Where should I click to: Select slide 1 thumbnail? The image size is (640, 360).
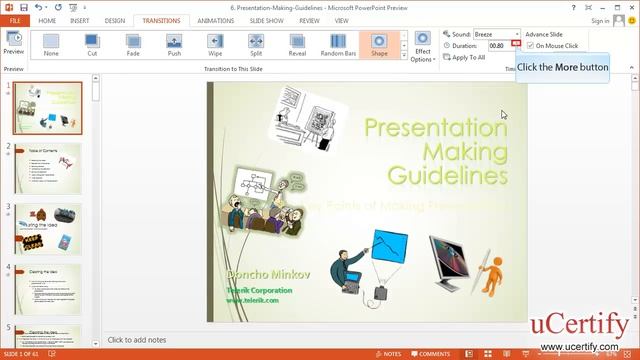click(x=47, y=108)
